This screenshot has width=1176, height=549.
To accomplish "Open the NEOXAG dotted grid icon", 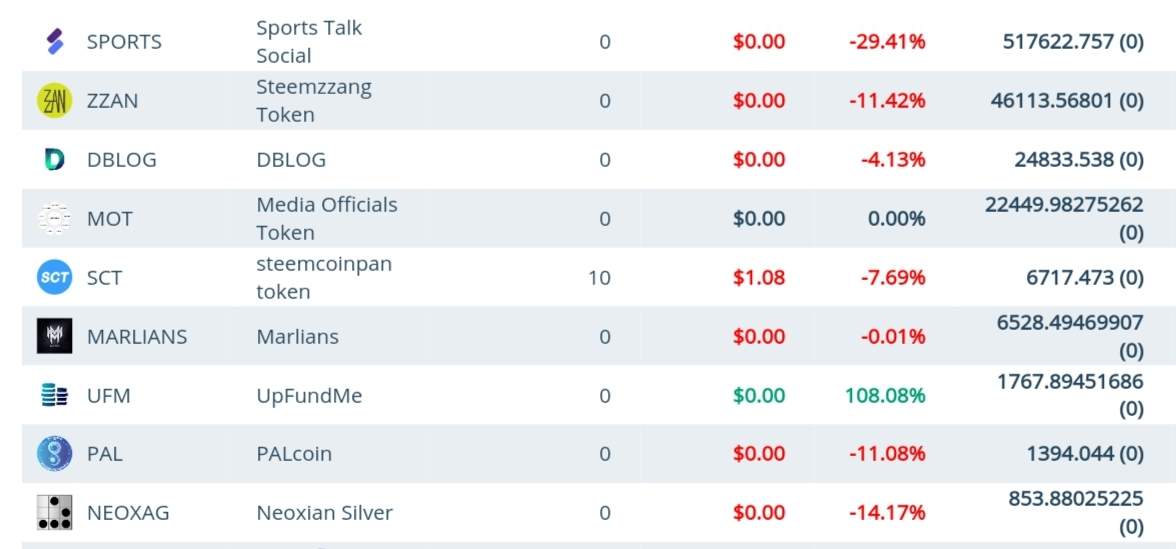I will coord(55,513).
